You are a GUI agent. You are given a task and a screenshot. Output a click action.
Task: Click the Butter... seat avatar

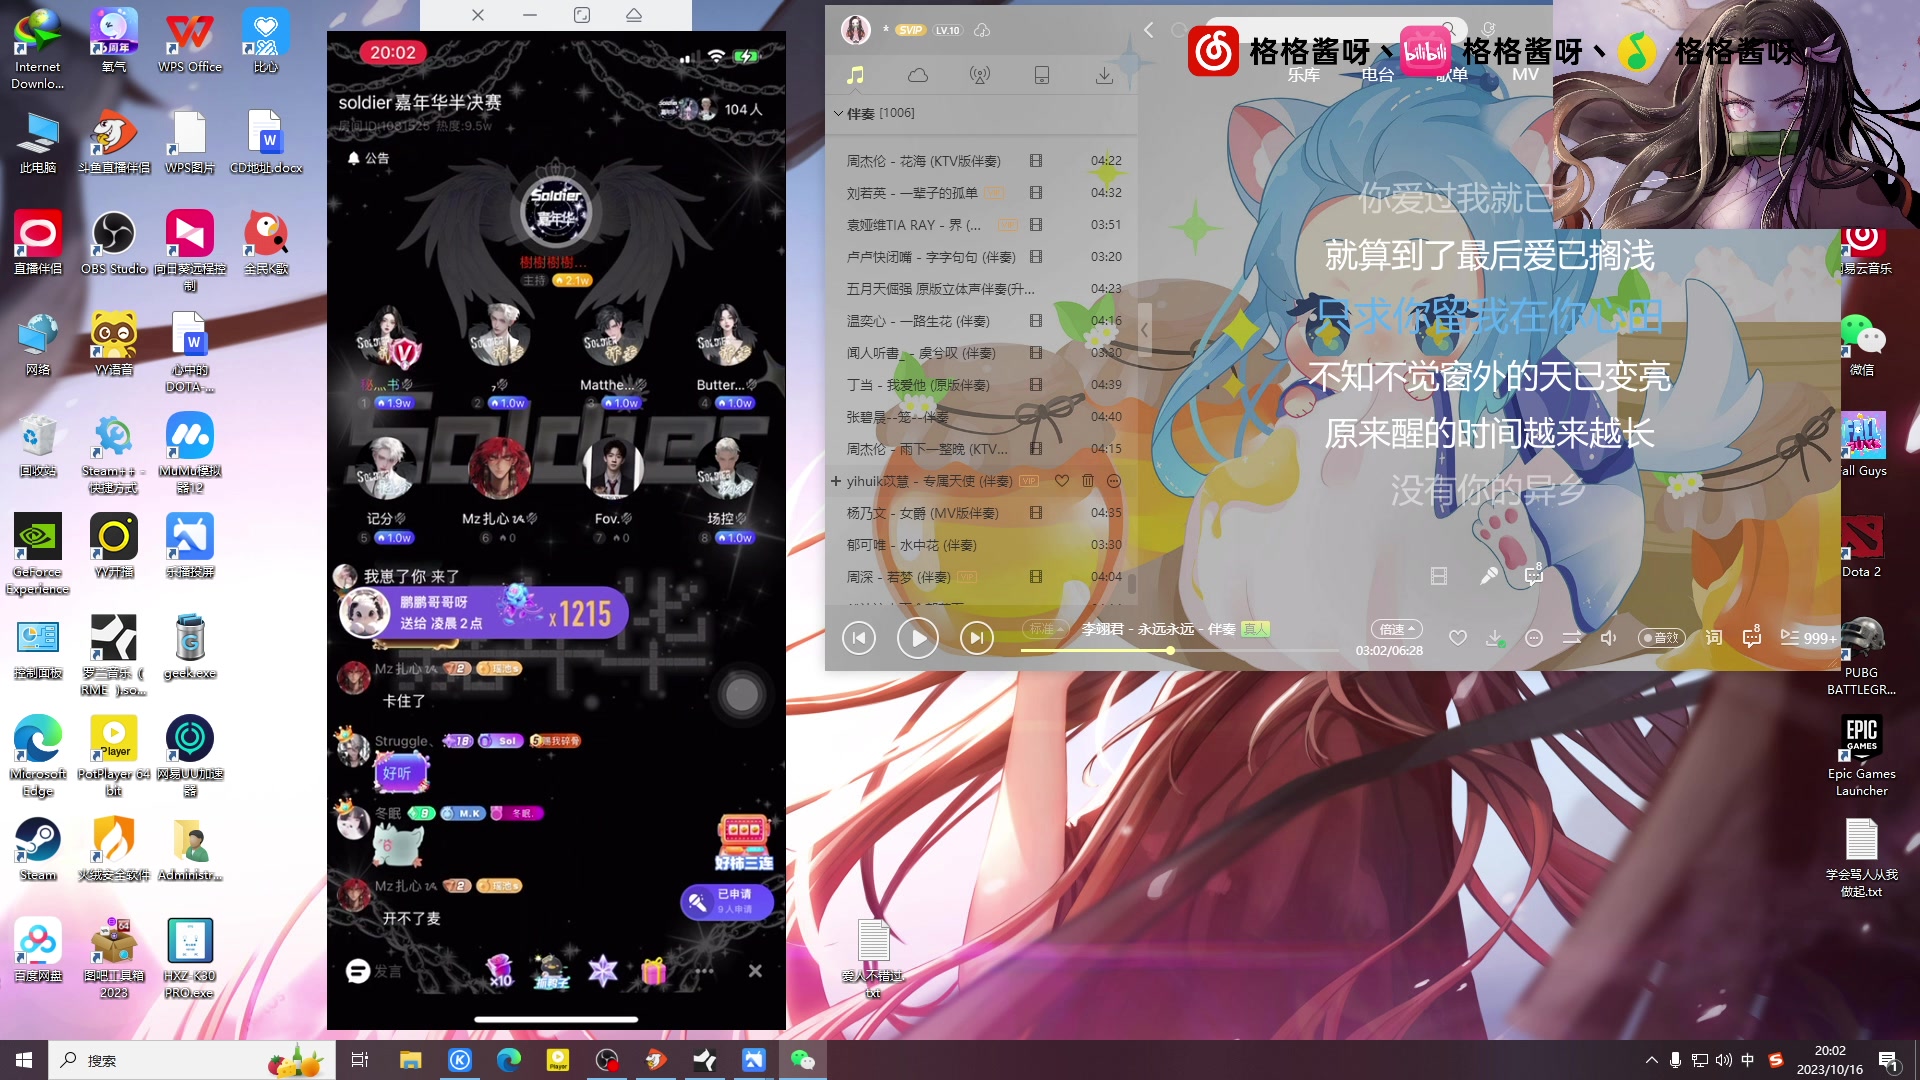[x=727, y=336]
